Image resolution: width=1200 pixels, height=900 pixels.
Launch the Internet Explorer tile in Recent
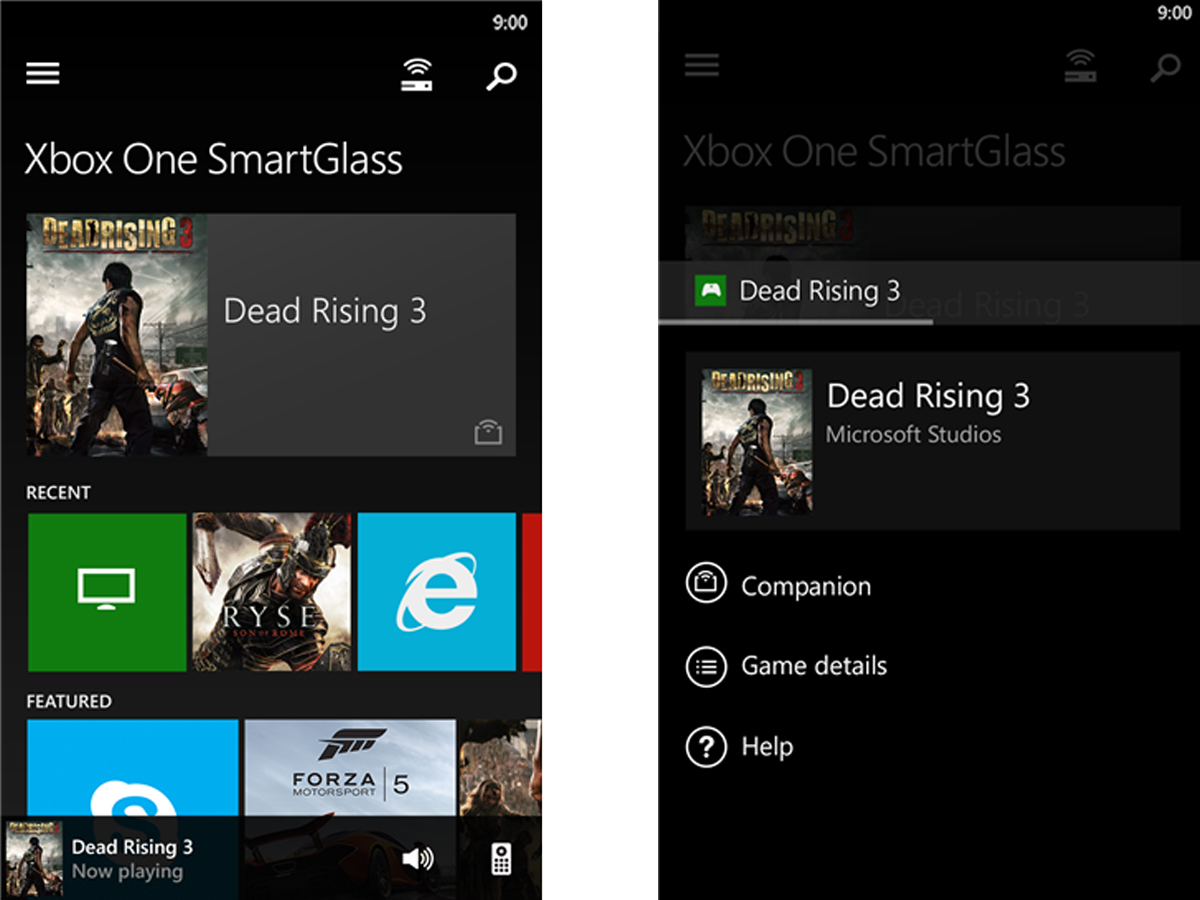click(x=437, y=592)
